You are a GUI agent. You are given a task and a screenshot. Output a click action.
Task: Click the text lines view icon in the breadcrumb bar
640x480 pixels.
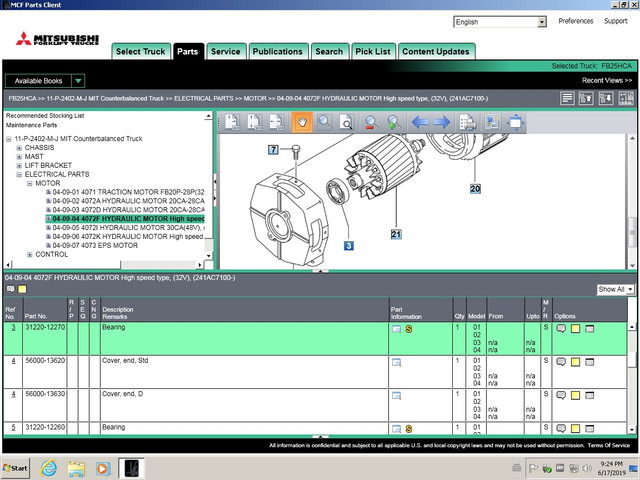(x=567, y=98)
